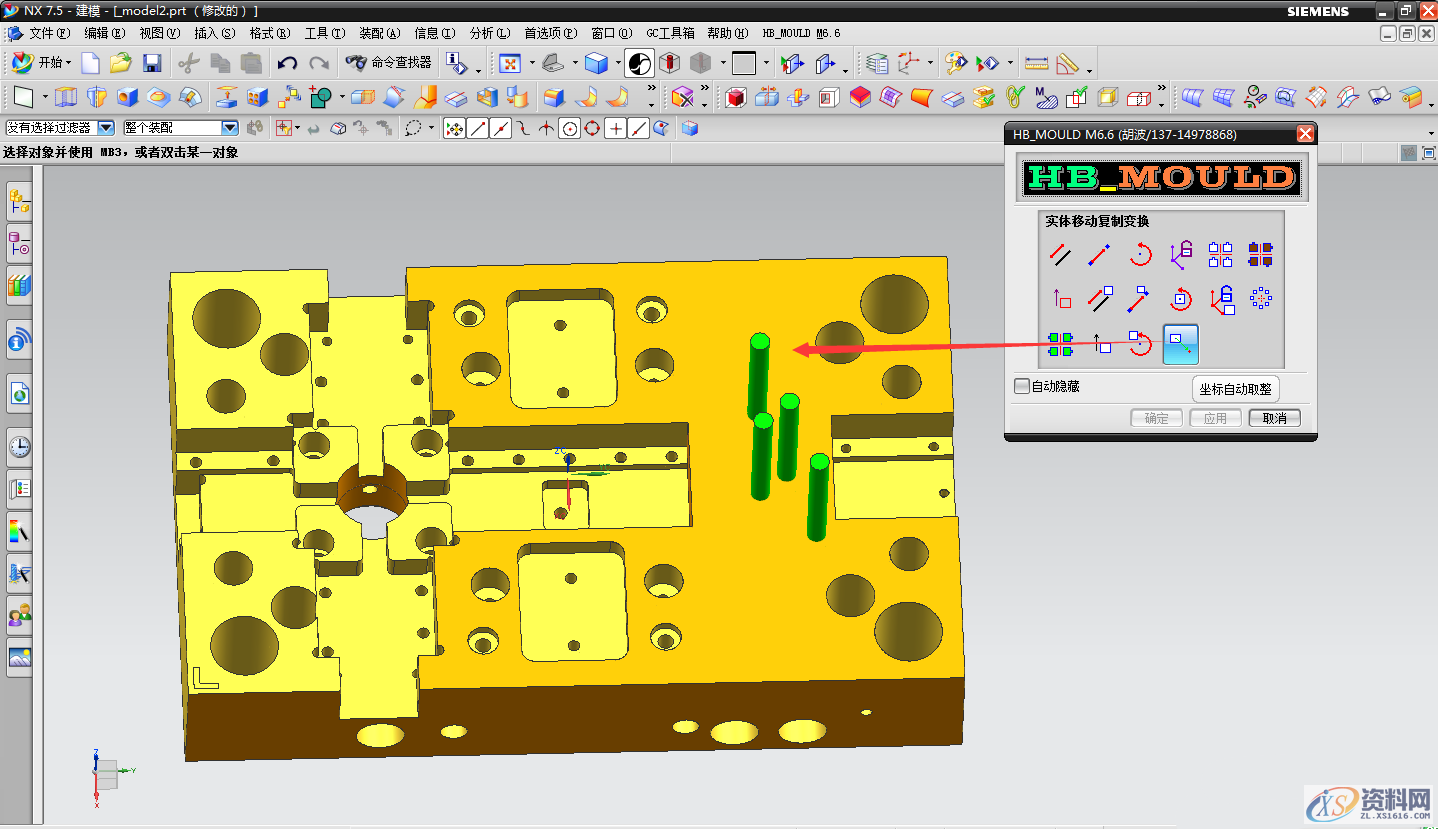Click the Undo arrow icon
The height and width of the screenshot is (829, 1438).
(288, 63)
